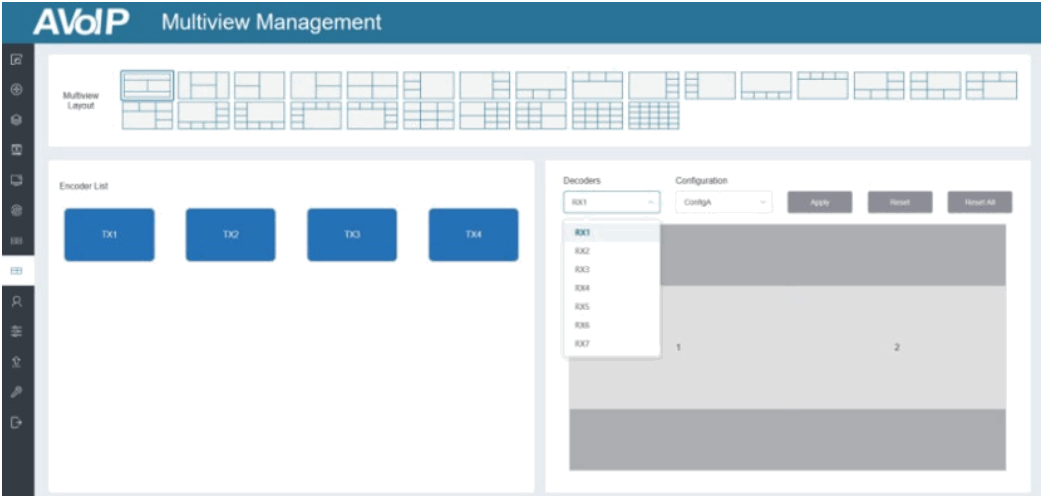
Task: Click the Reset button
Action: (x=900, y=202)
